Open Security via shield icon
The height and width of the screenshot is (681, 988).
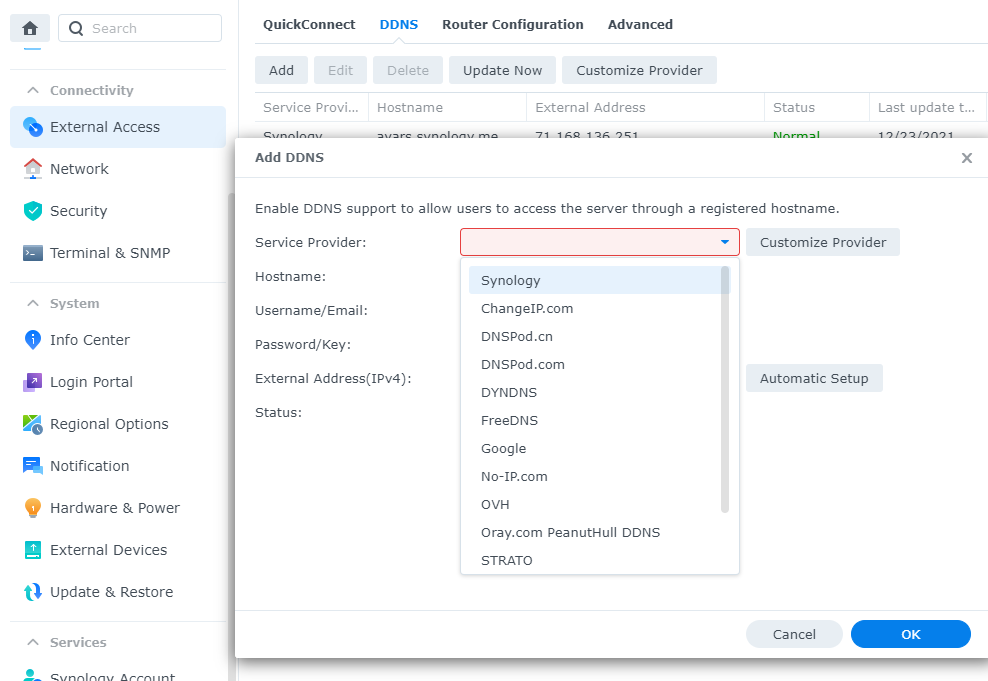pyautogui.click(x=33, y=211)
